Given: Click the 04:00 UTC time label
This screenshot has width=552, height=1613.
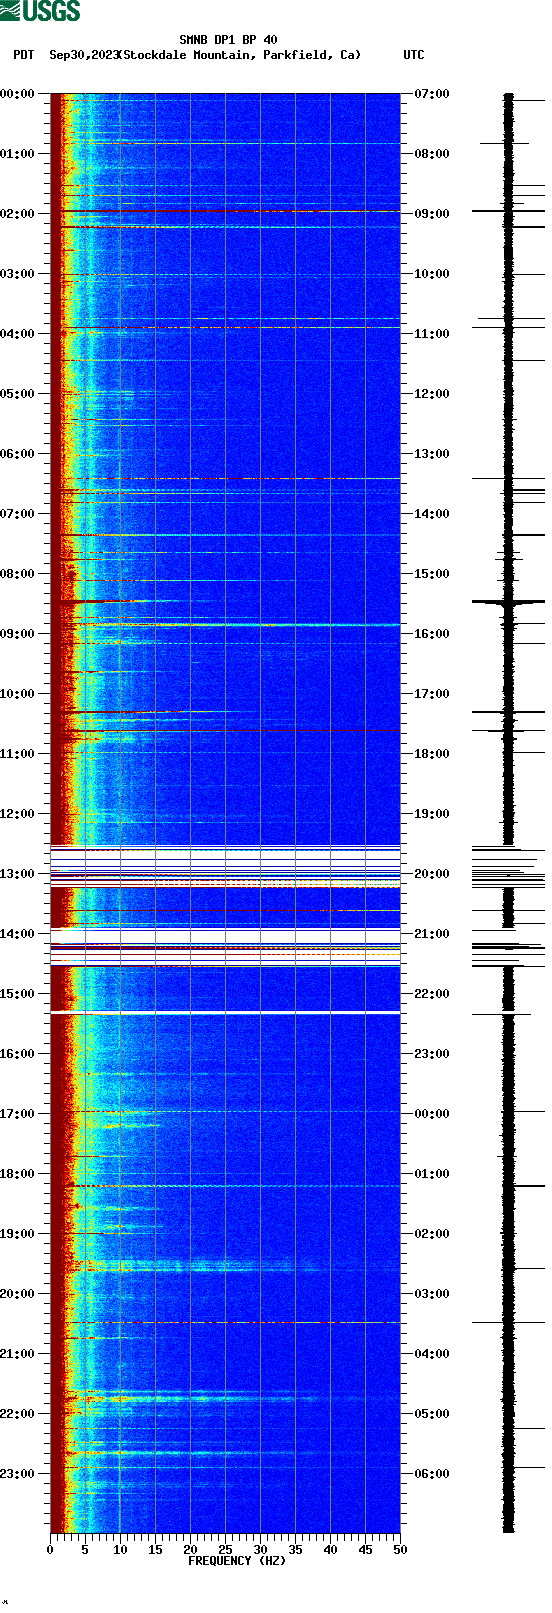Looking at the screenshot, I should [432, 1354].
